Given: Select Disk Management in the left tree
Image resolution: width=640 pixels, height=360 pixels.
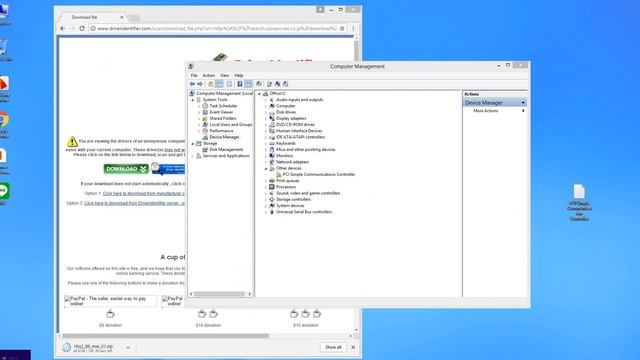Looking at the screenshot, I should click(226, 149).
